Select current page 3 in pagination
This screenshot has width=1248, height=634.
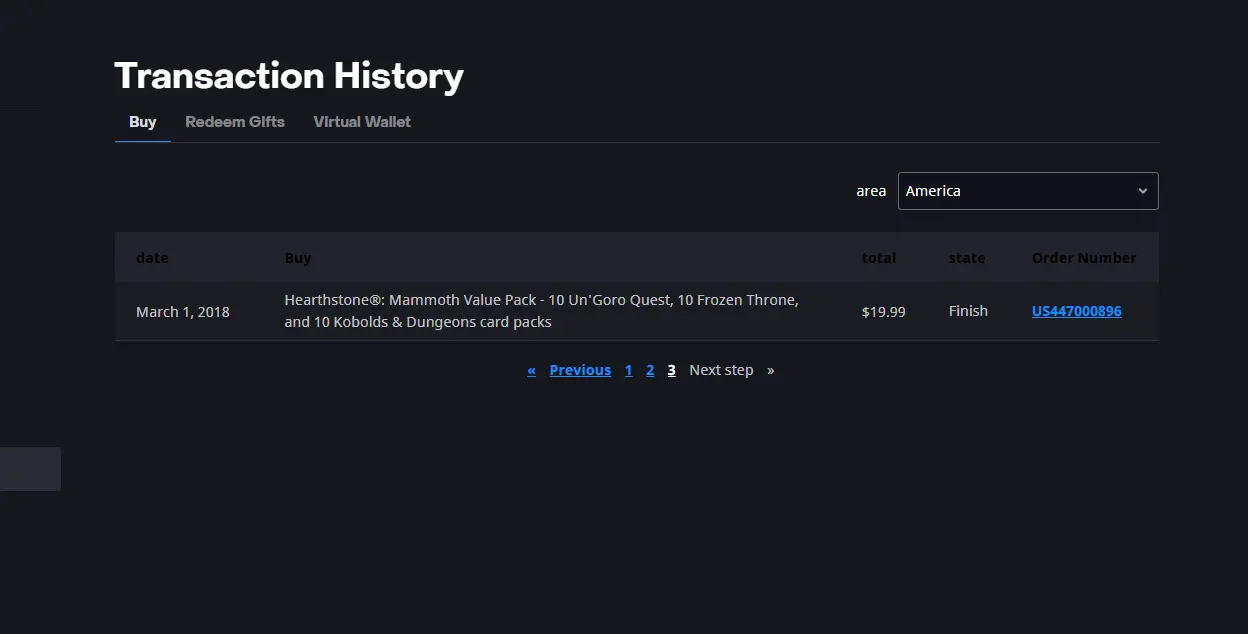(671, 370)
